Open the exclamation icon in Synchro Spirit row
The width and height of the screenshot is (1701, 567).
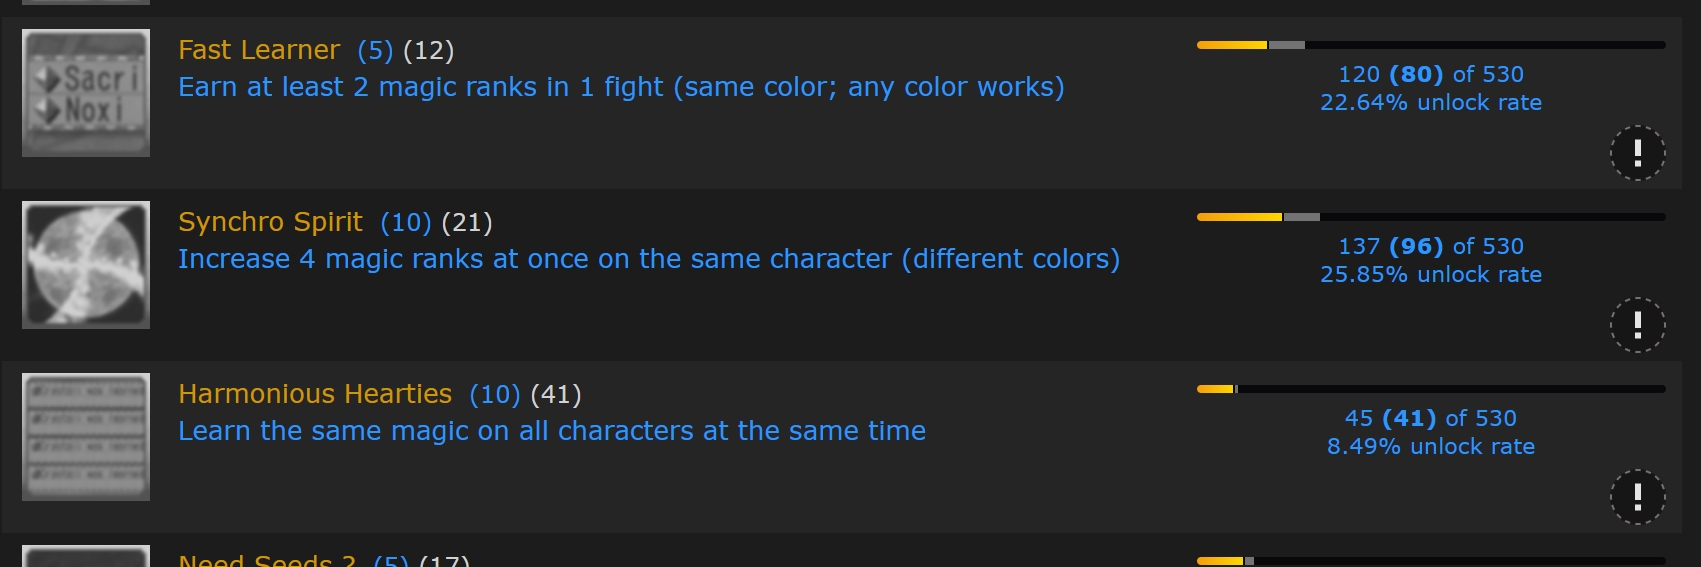tap(1637, 325)
